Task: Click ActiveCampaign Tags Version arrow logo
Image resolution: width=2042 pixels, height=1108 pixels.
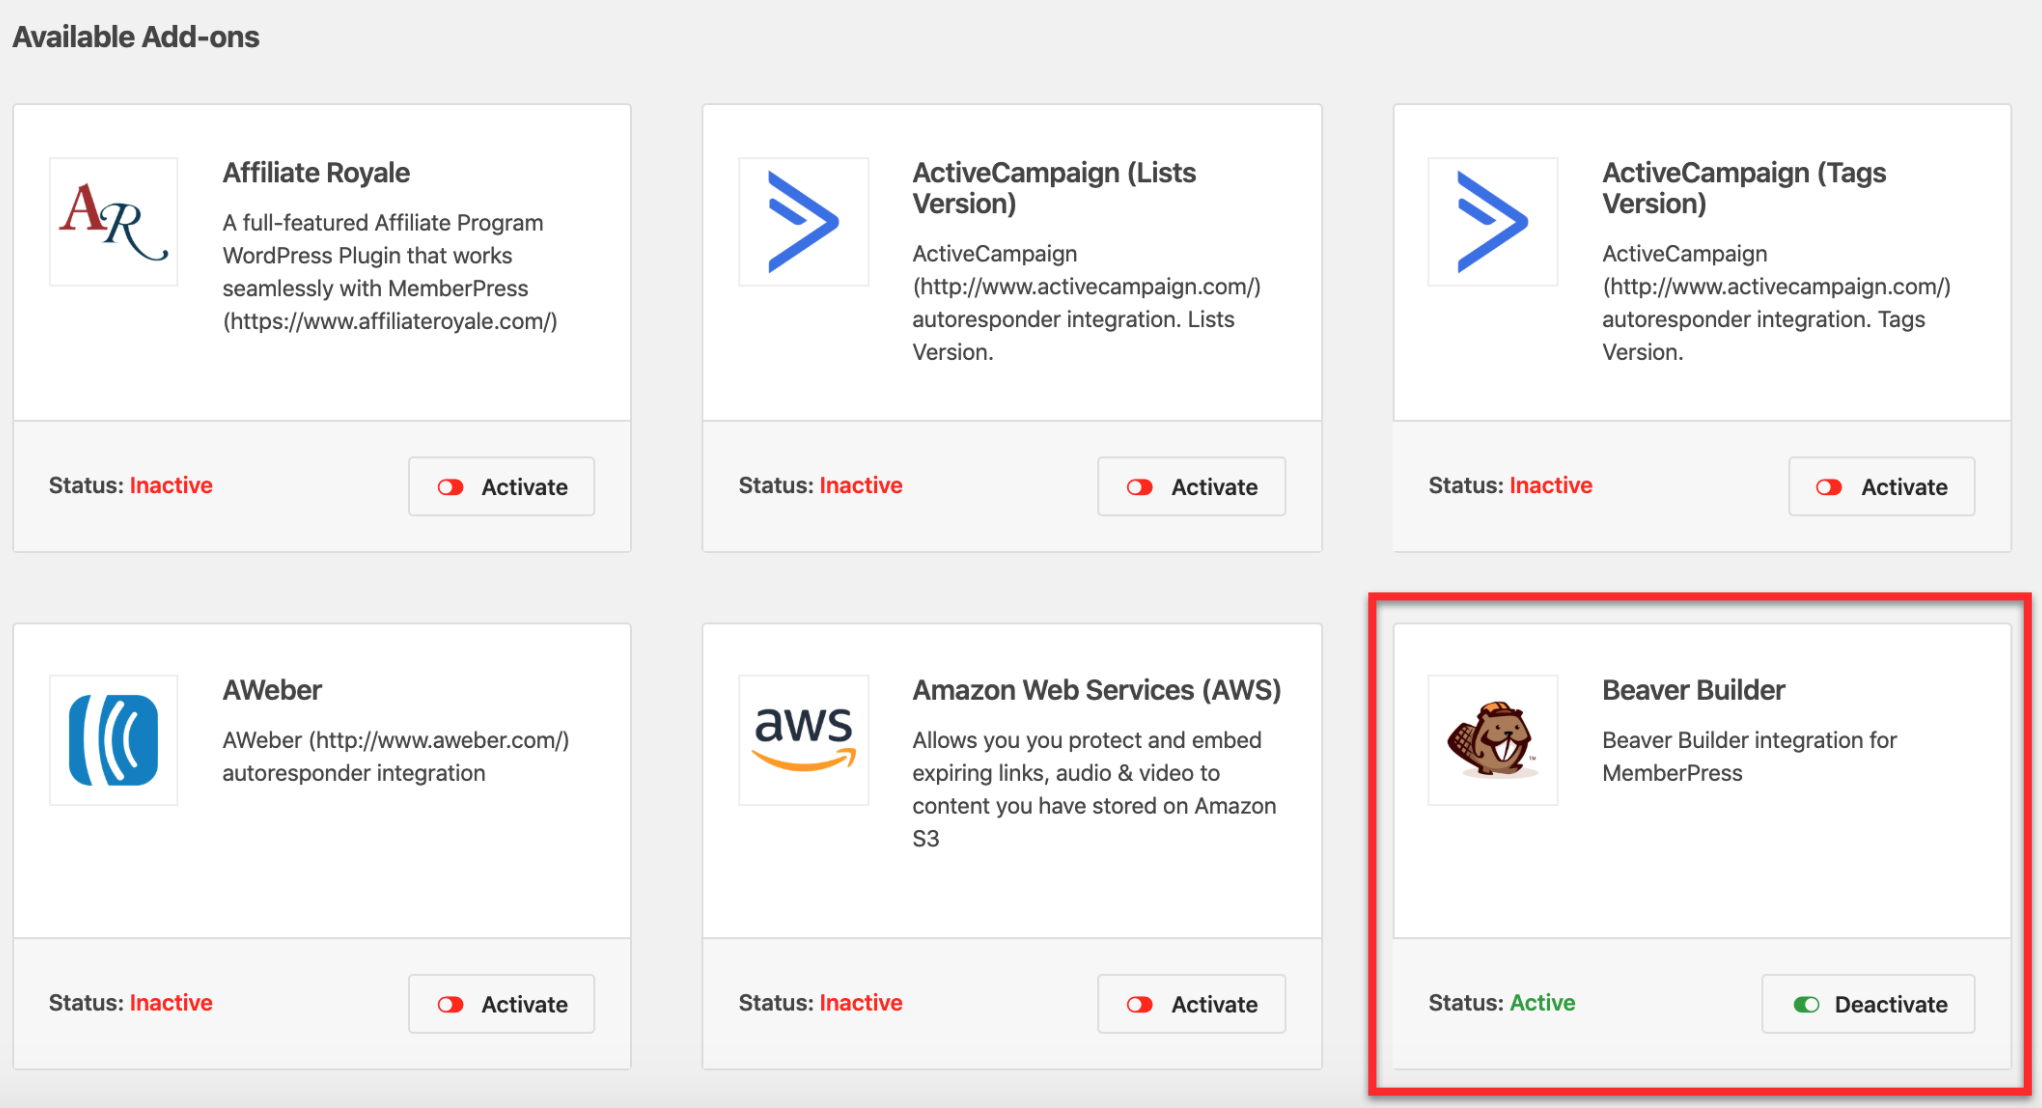Action: tap(1492, 222)
